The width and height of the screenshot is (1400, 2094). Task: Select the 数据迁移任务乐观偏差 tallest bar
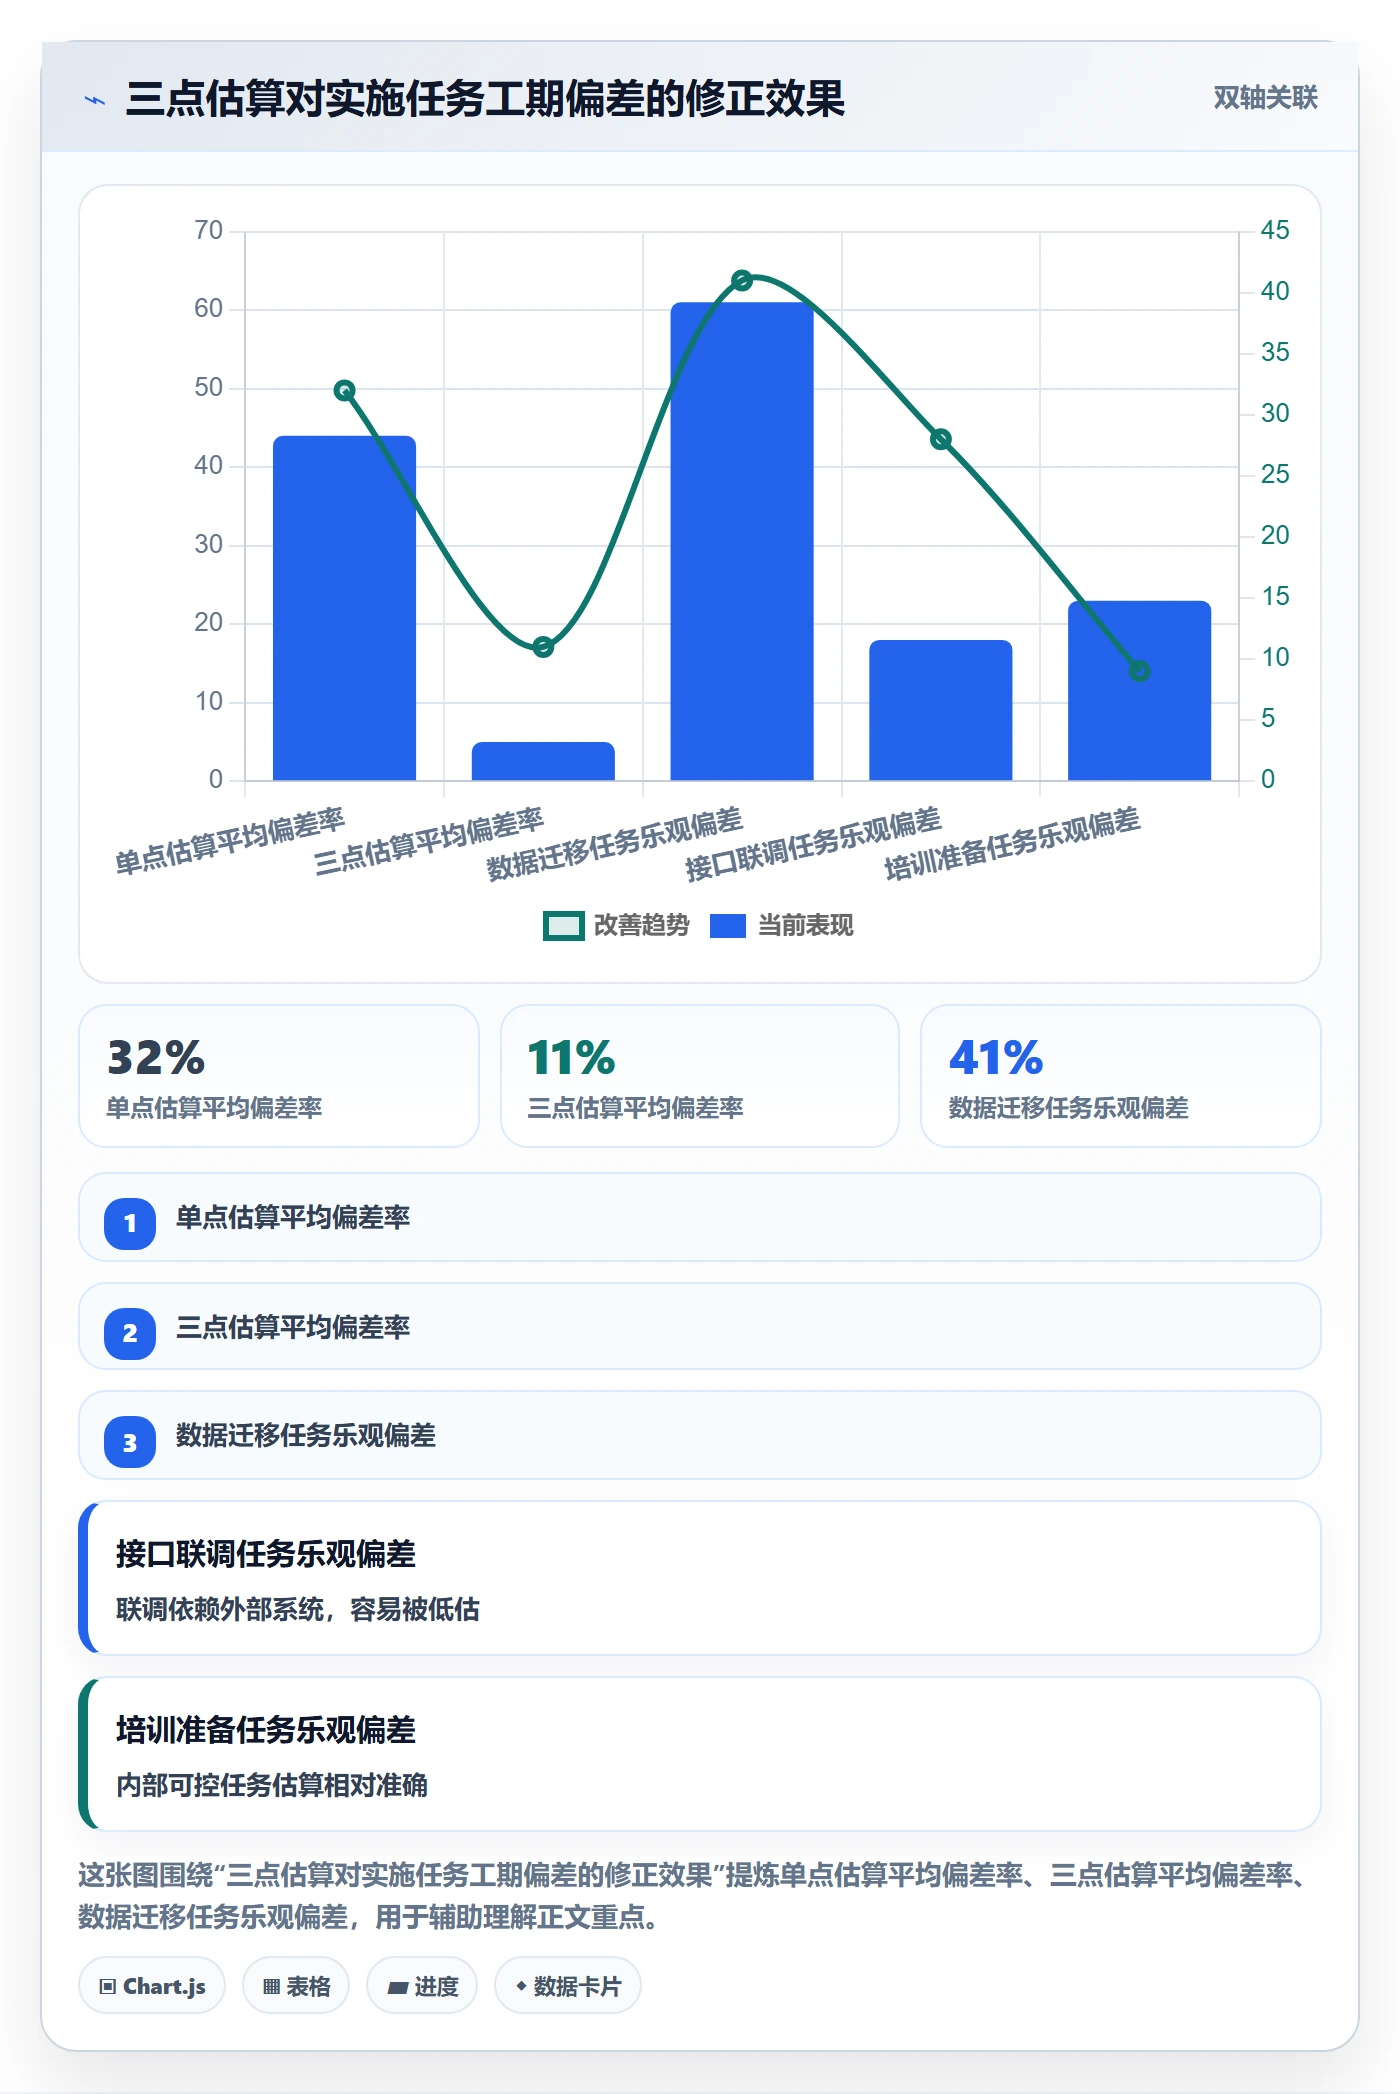pos(741,541)
